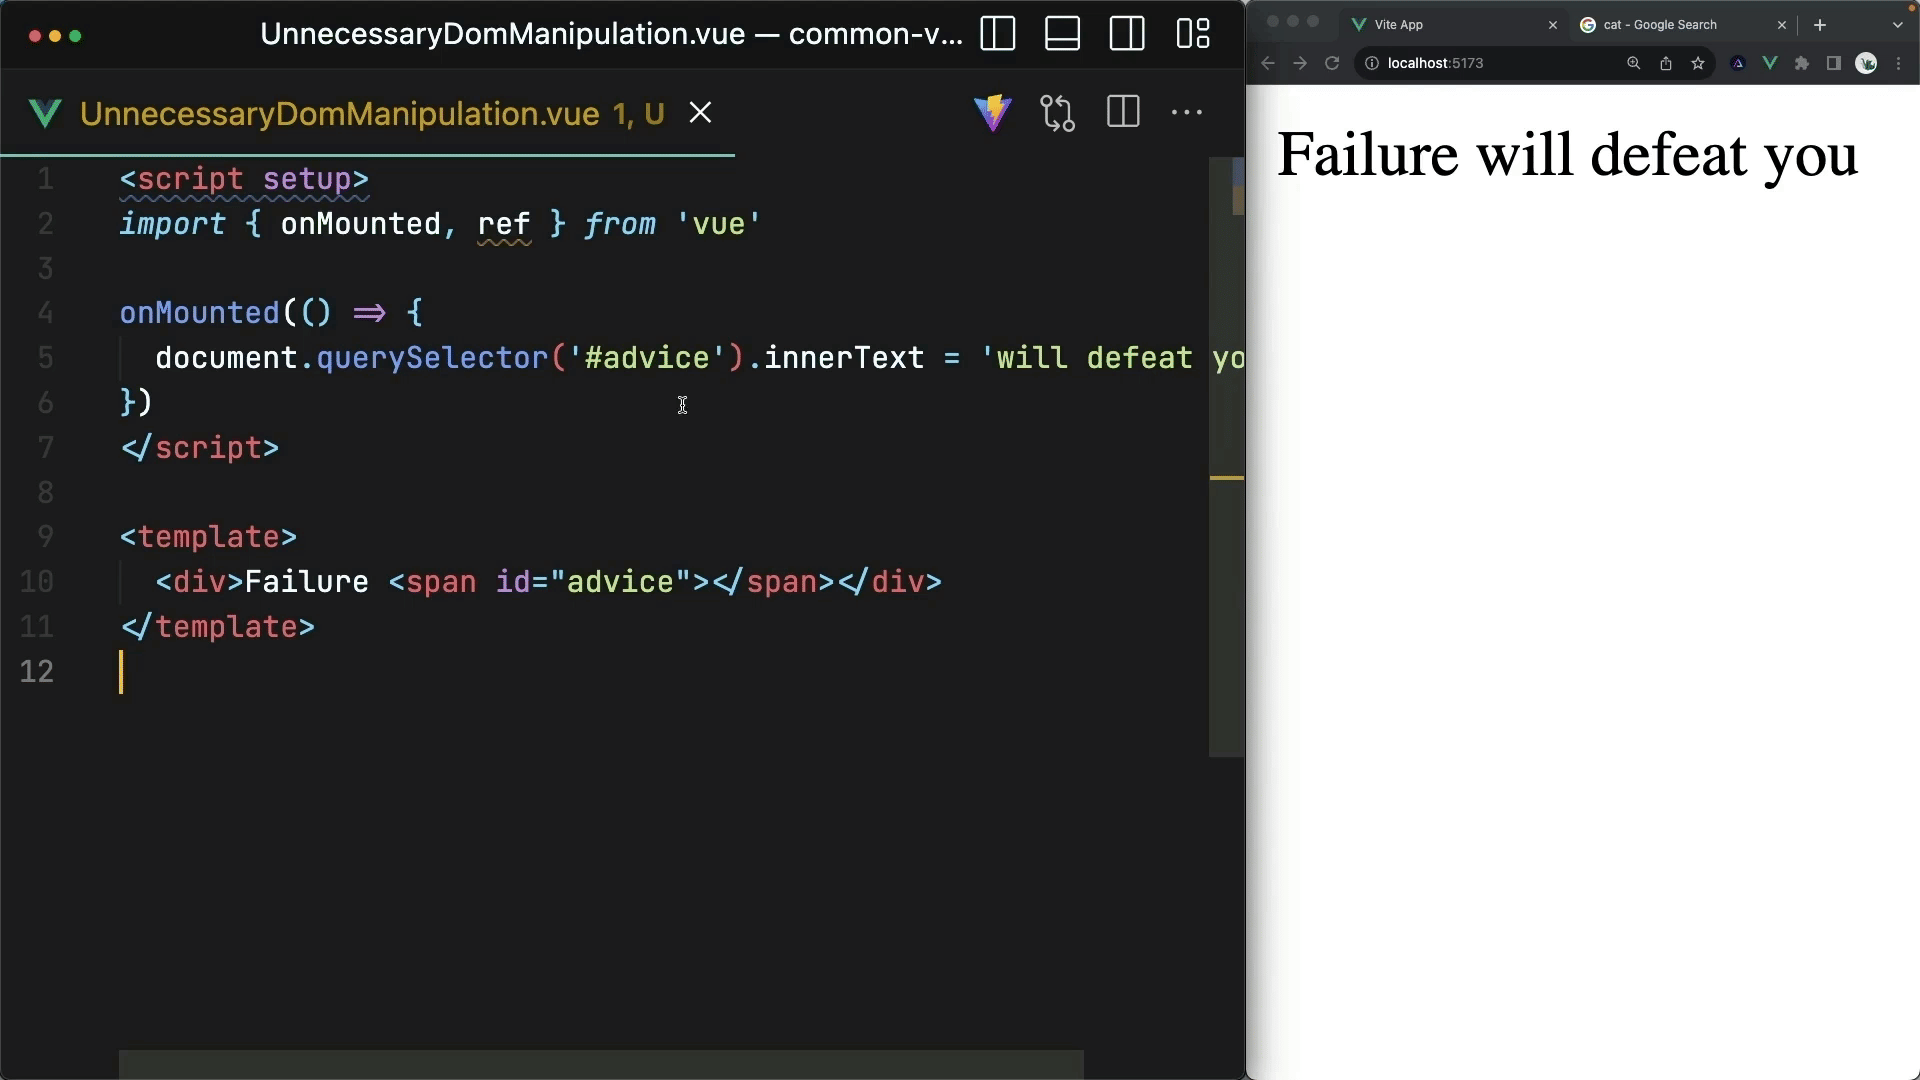Screen dimensions: 1920x1080
Task: Toggle primary side bar layout icon
Action: (x=997, y=34)
